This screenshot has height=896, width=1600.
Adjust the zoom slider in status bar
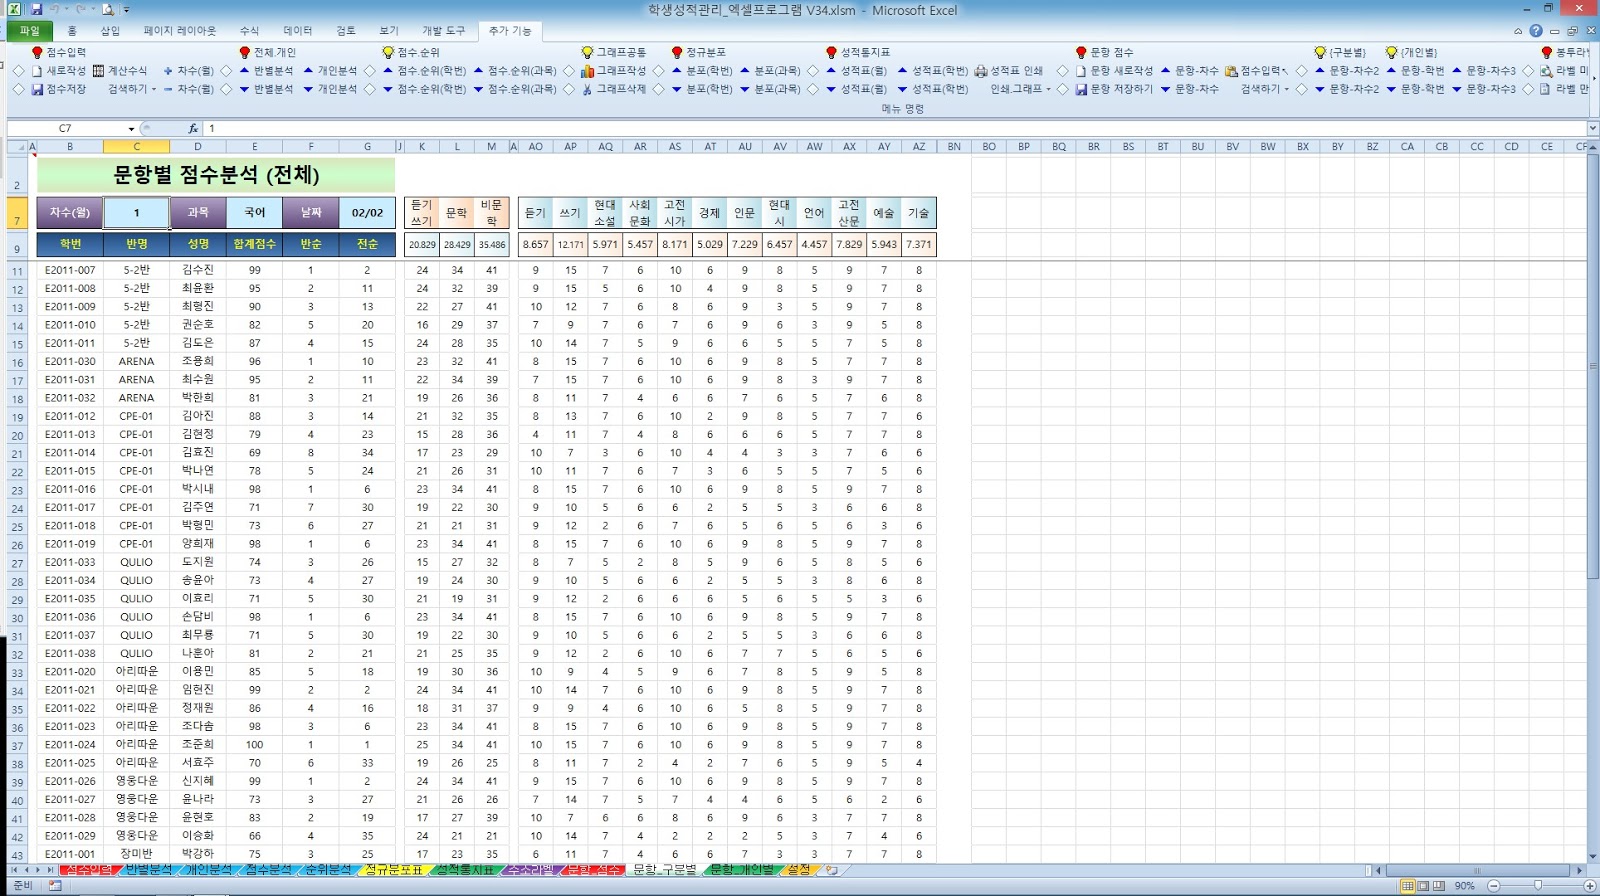(x=1538, y=886)
